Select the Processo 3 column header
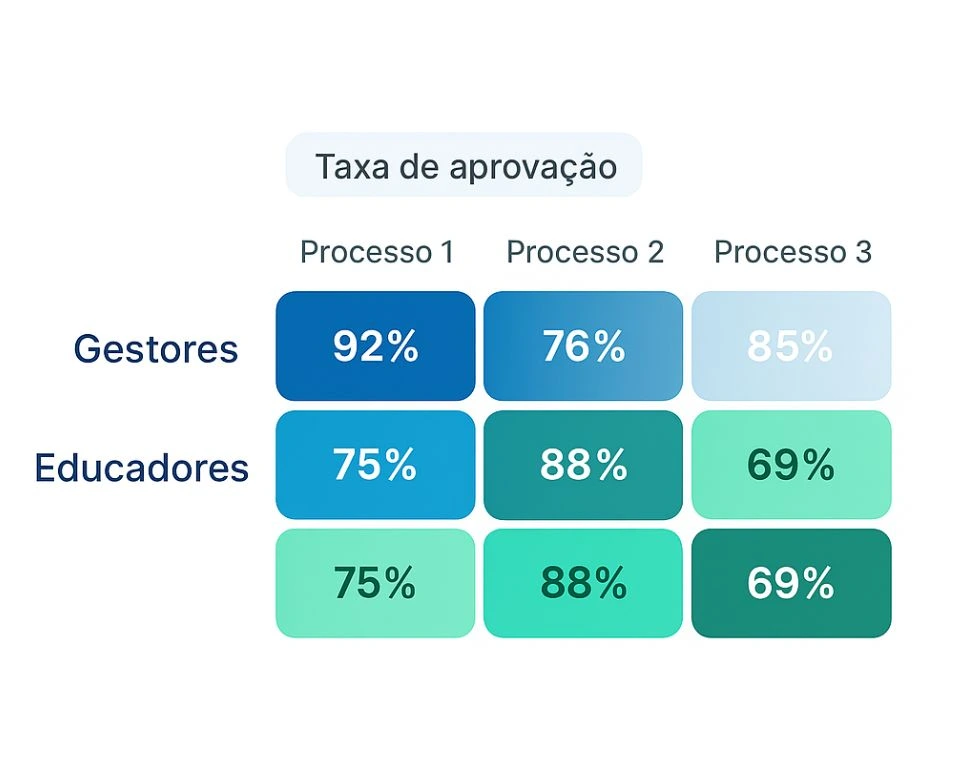This screenshot has height=780, width=960. coord(792,253)
